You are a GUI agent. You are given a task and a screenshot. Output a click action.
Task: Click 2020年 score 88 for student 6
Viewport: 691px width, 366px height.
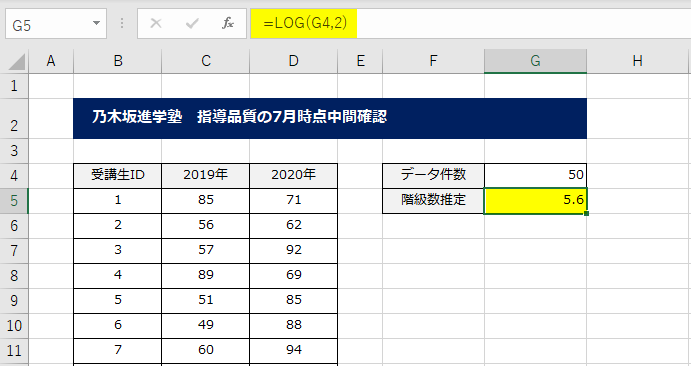293,326
